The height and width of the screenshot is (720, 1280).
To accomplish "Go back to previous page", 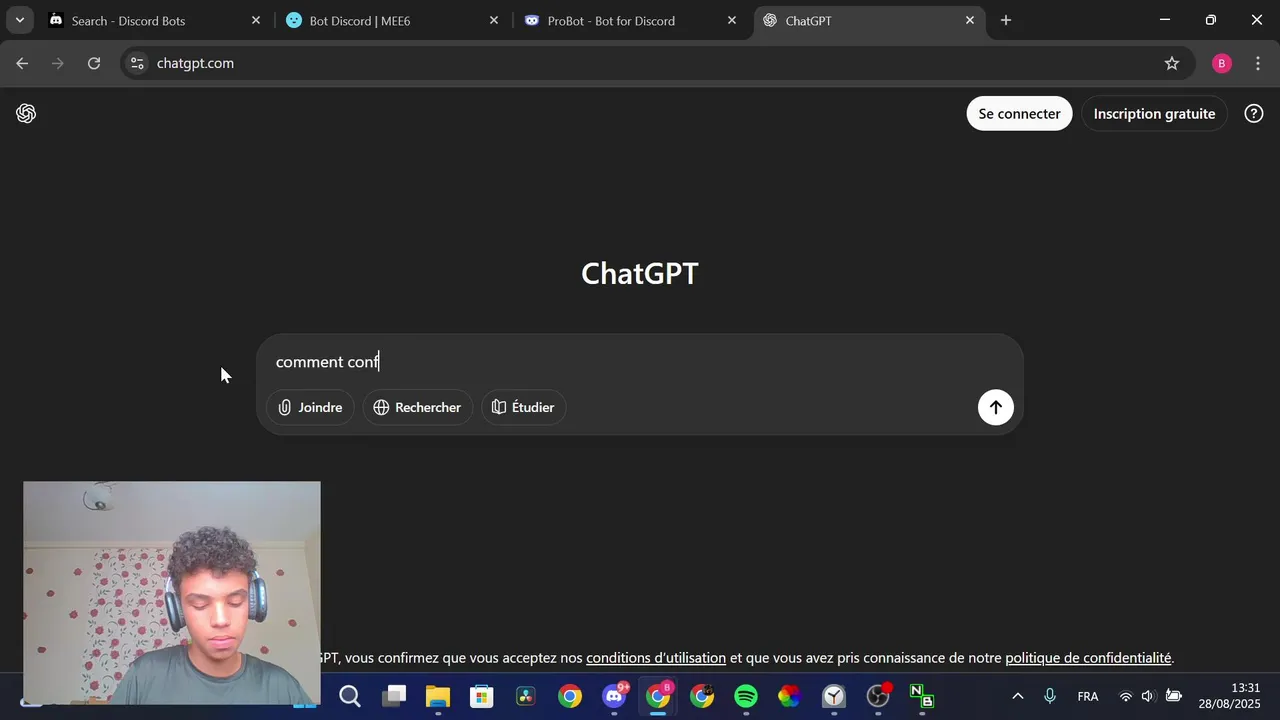I will click(22, 63).
